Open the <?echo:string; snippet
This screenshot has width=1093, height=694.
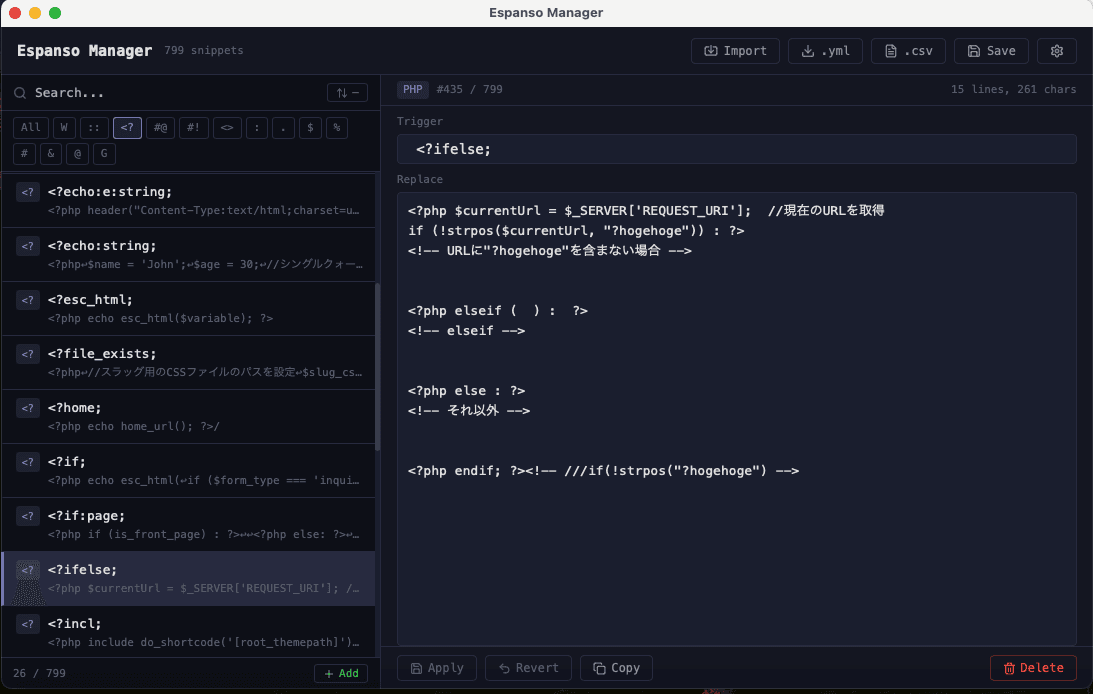[189, 255]
